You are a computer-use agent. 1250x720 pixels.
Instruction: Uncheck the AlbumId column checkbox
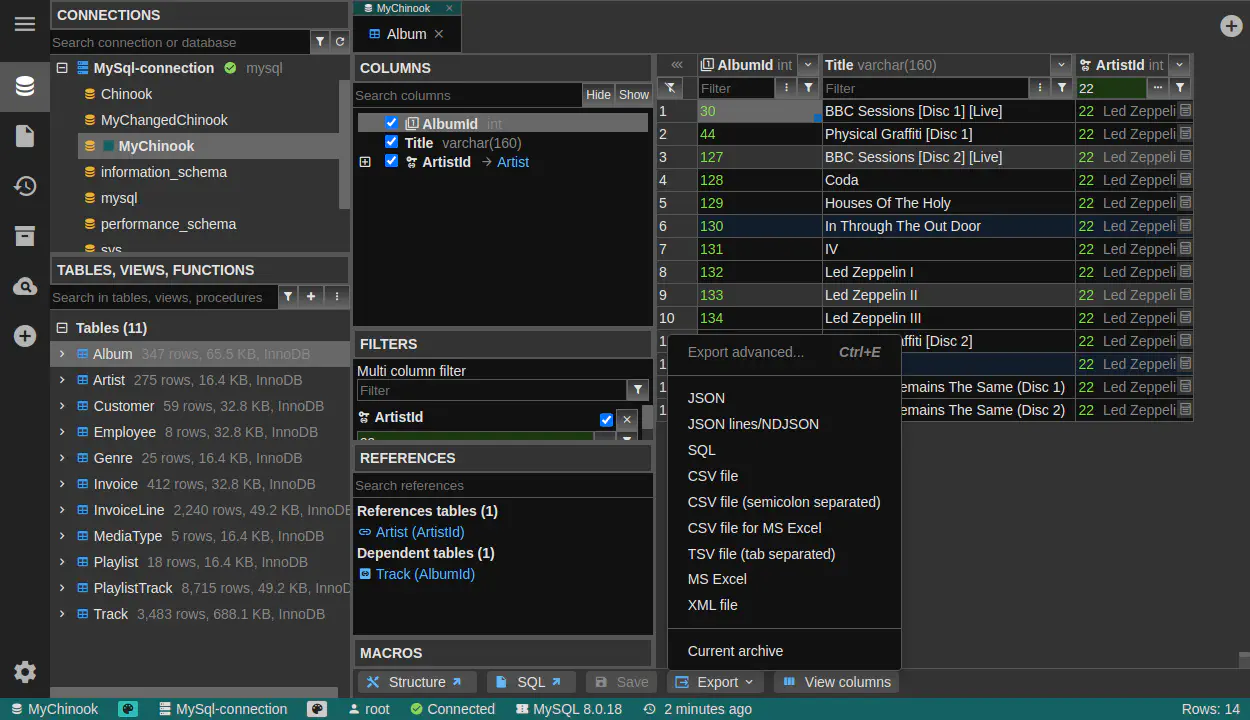click(391, 123)
